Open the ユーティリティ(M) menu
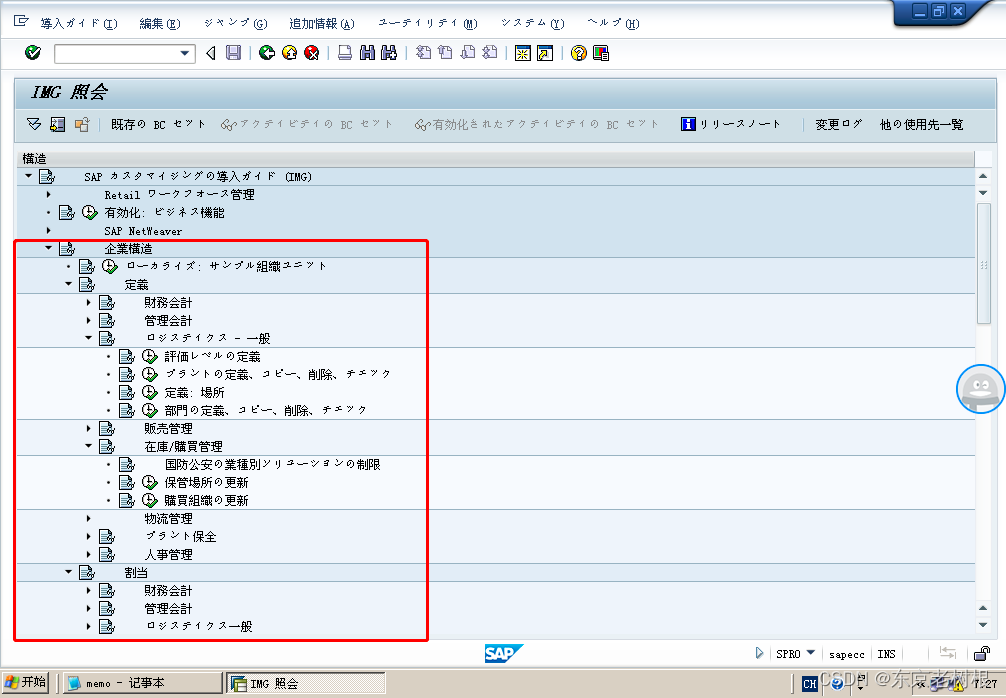The height and width of the screenshot is (698, 1006). (428, 24)
